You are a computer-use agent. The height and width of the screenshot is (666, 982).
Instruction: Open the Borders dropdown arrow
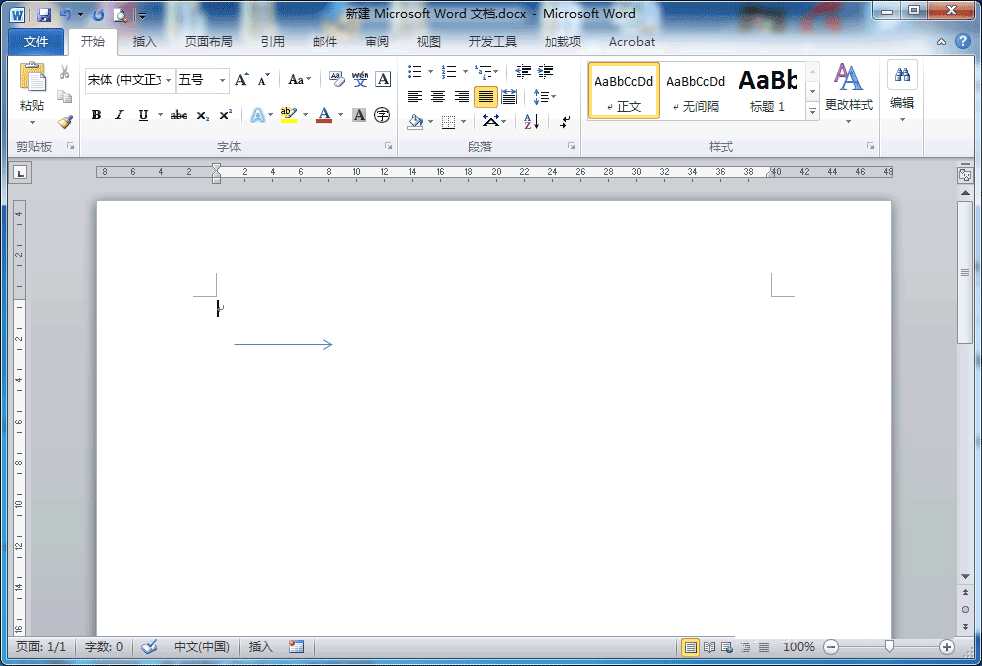463,122
